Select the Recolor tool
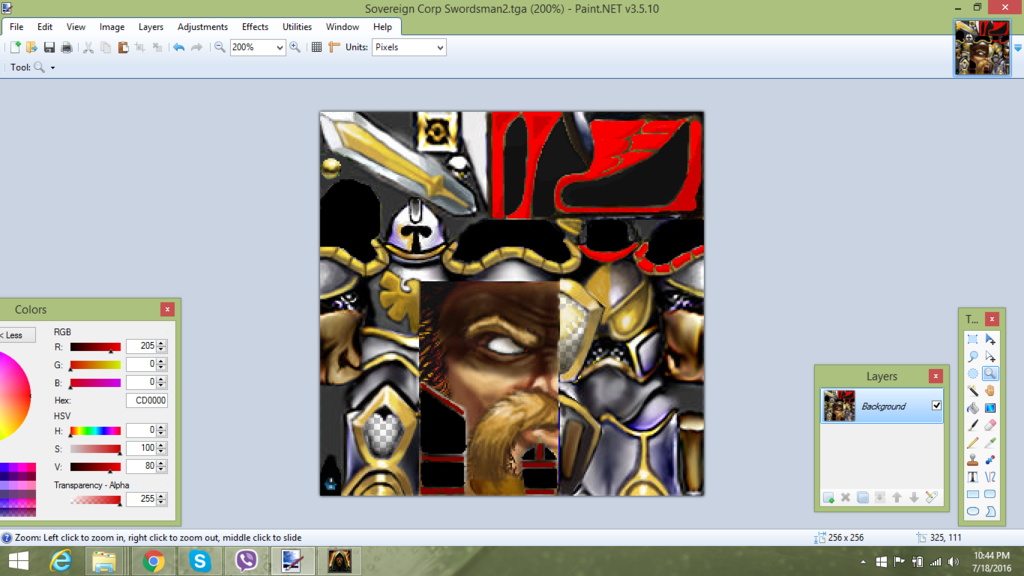 990,460
